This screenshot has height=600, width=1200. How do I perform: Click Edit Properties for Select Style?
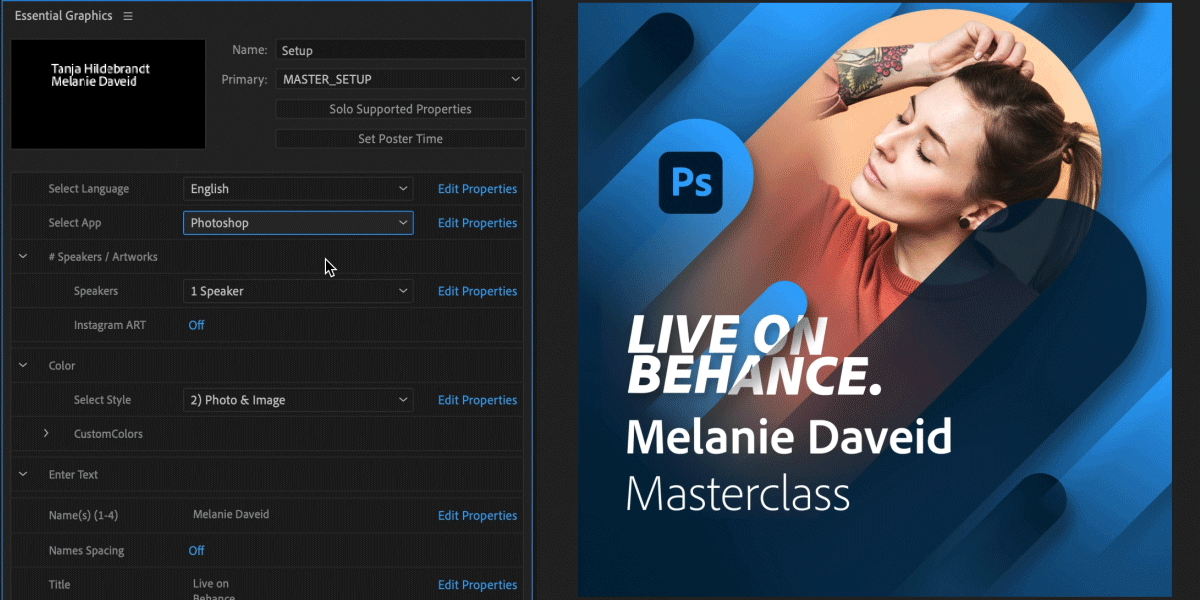[477, 400]
